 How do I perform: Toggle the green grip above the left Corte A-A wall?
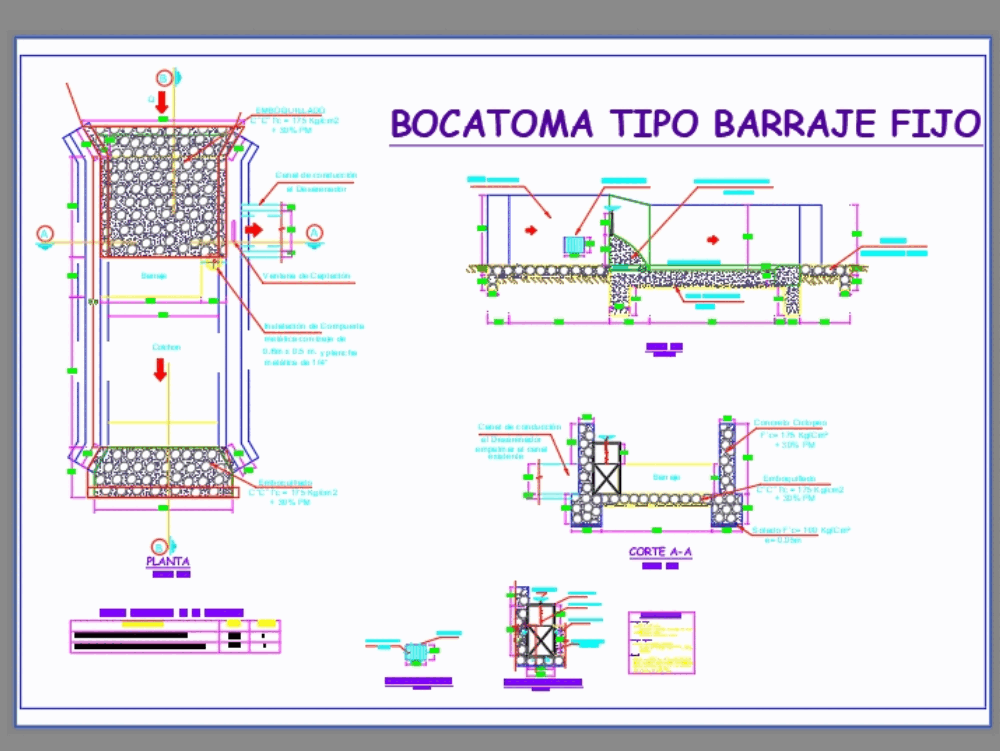click(x=587, y=416)
